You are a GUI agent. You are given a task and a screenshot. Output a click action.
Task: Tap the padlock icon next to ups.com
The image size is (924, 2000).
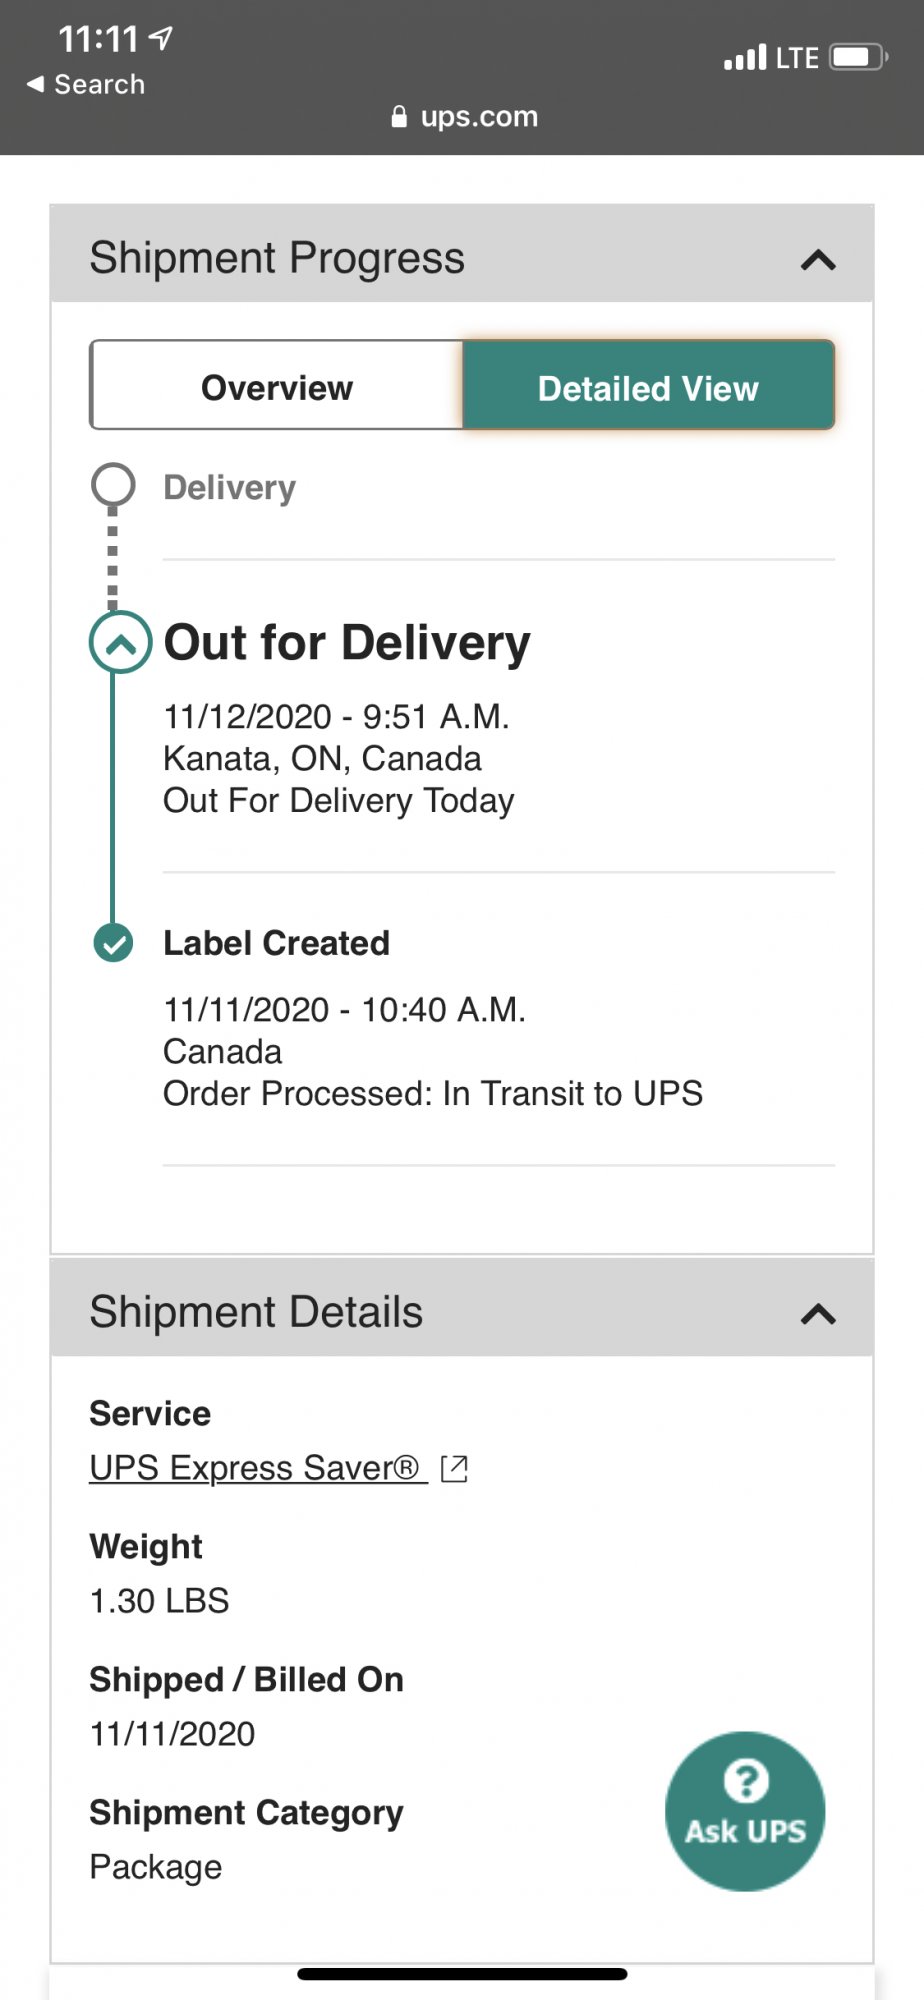(x=399, y=117)
